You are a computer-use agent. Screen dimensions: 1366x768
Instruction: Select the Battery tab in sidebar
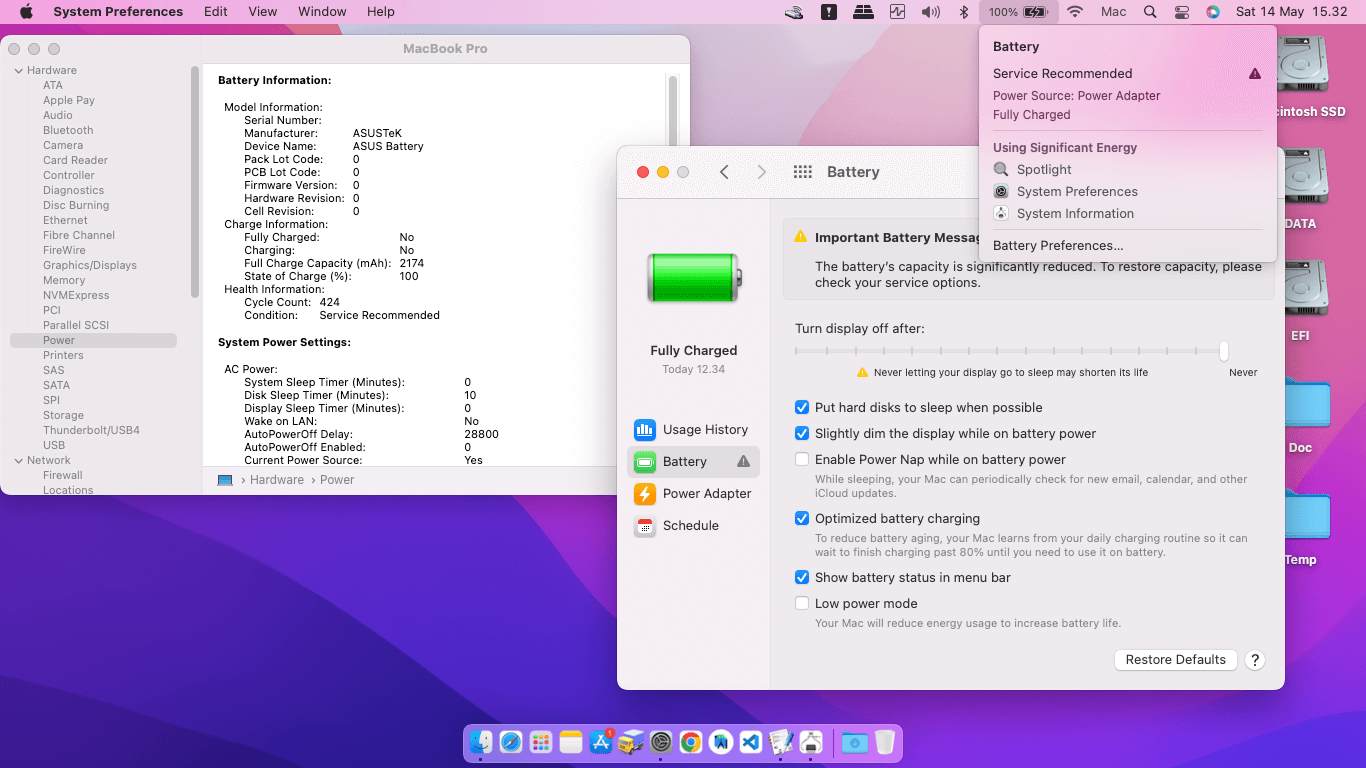(x=694, y=462)
